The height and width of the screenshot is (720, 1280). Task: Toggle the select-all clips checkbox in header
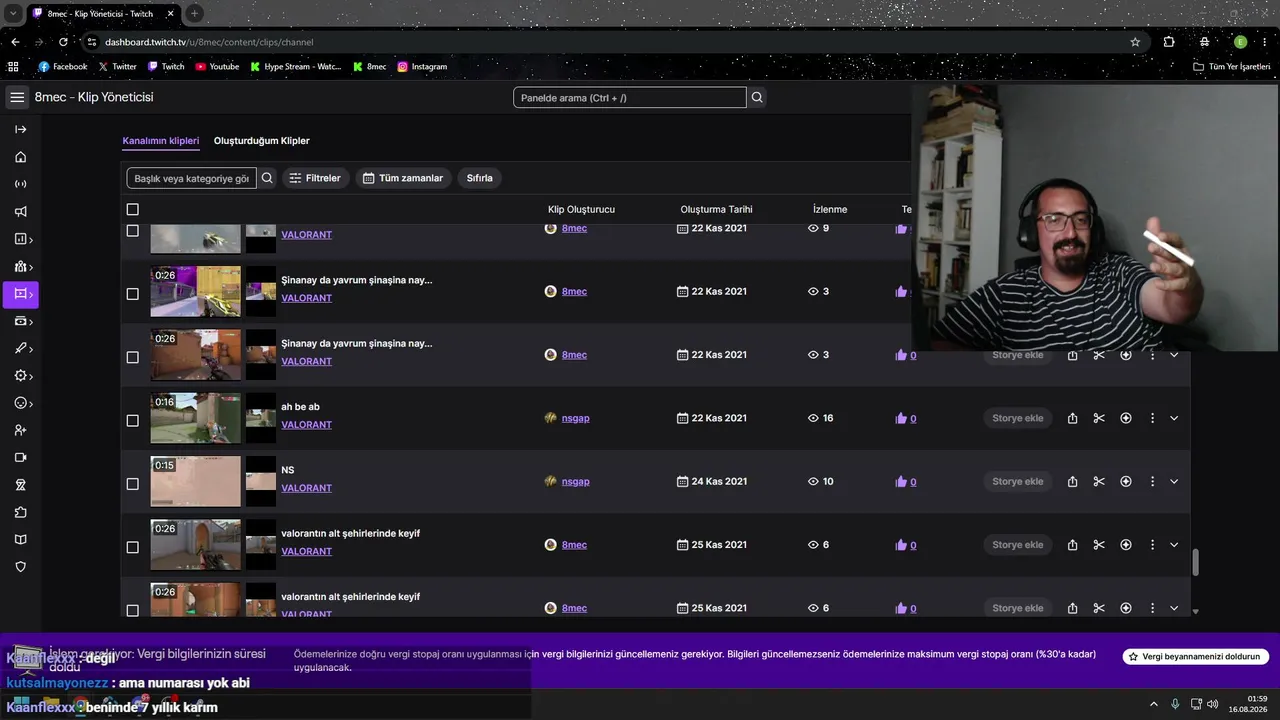[133, 209]
